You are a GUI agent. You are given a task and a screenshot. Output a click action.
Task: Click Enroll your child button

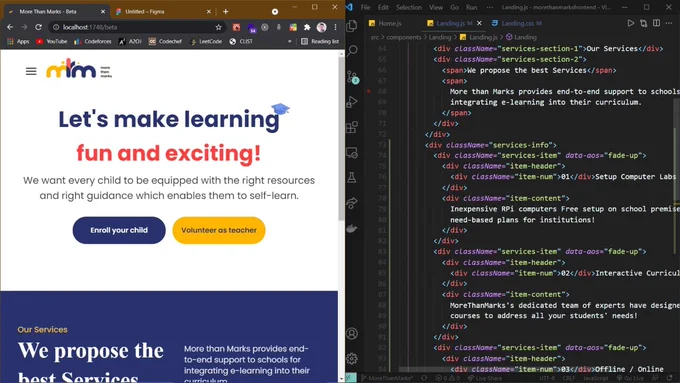pos(119,230)
